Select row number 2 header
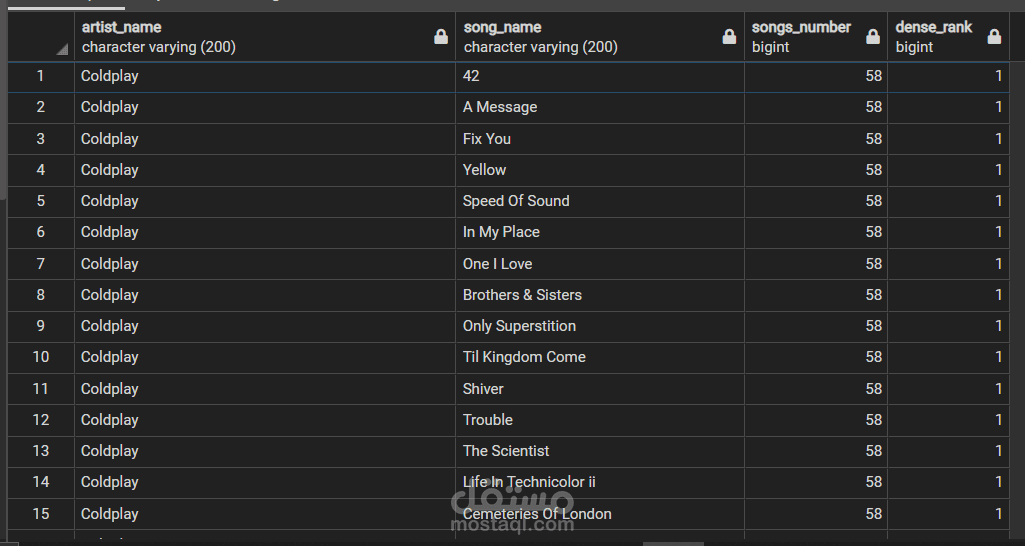 coord(41,107)
